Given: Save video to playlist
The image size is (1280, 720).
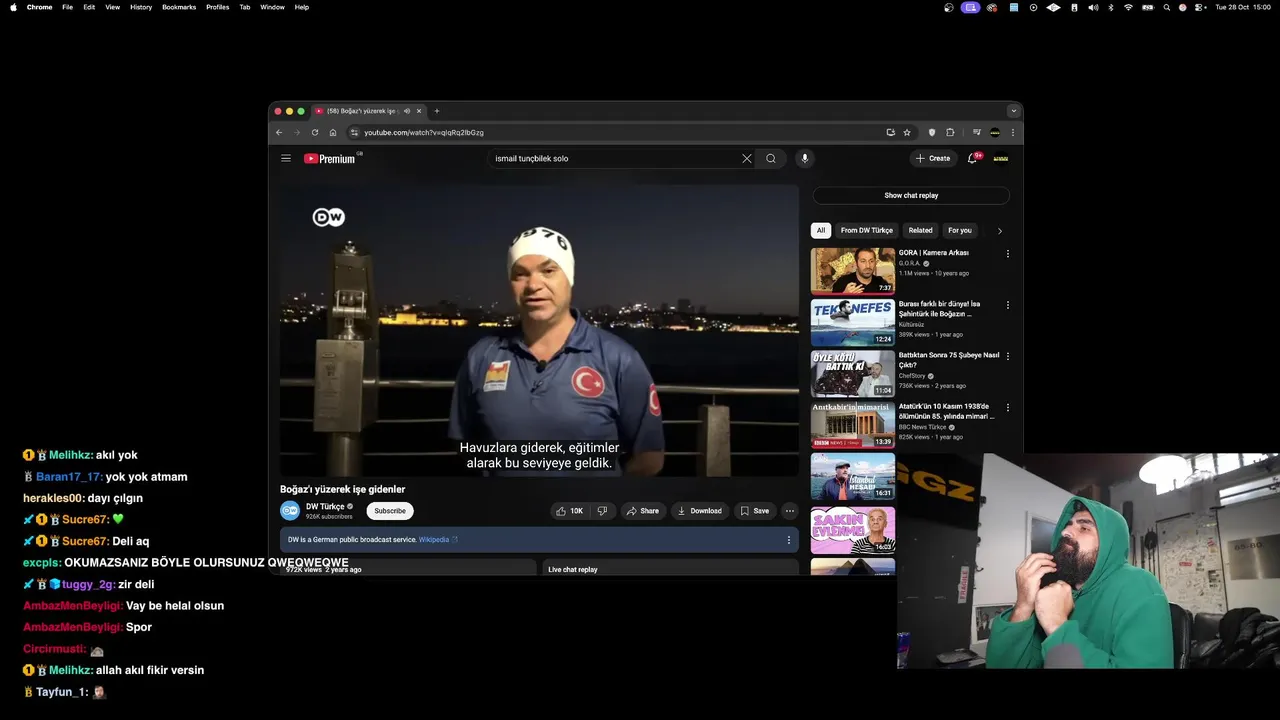Looking at the screenshot, I should pyautogui.click(x=755, y=511).
